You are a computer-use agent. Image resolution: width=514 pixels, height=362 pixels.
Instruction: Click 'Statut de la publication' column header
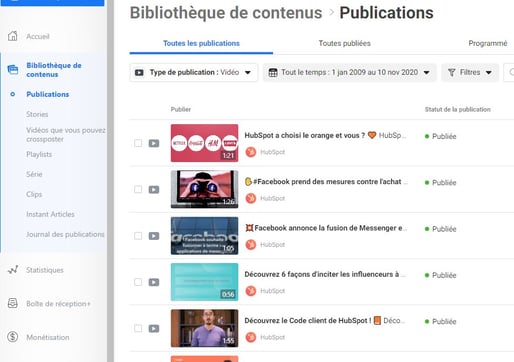pos(457,109)
